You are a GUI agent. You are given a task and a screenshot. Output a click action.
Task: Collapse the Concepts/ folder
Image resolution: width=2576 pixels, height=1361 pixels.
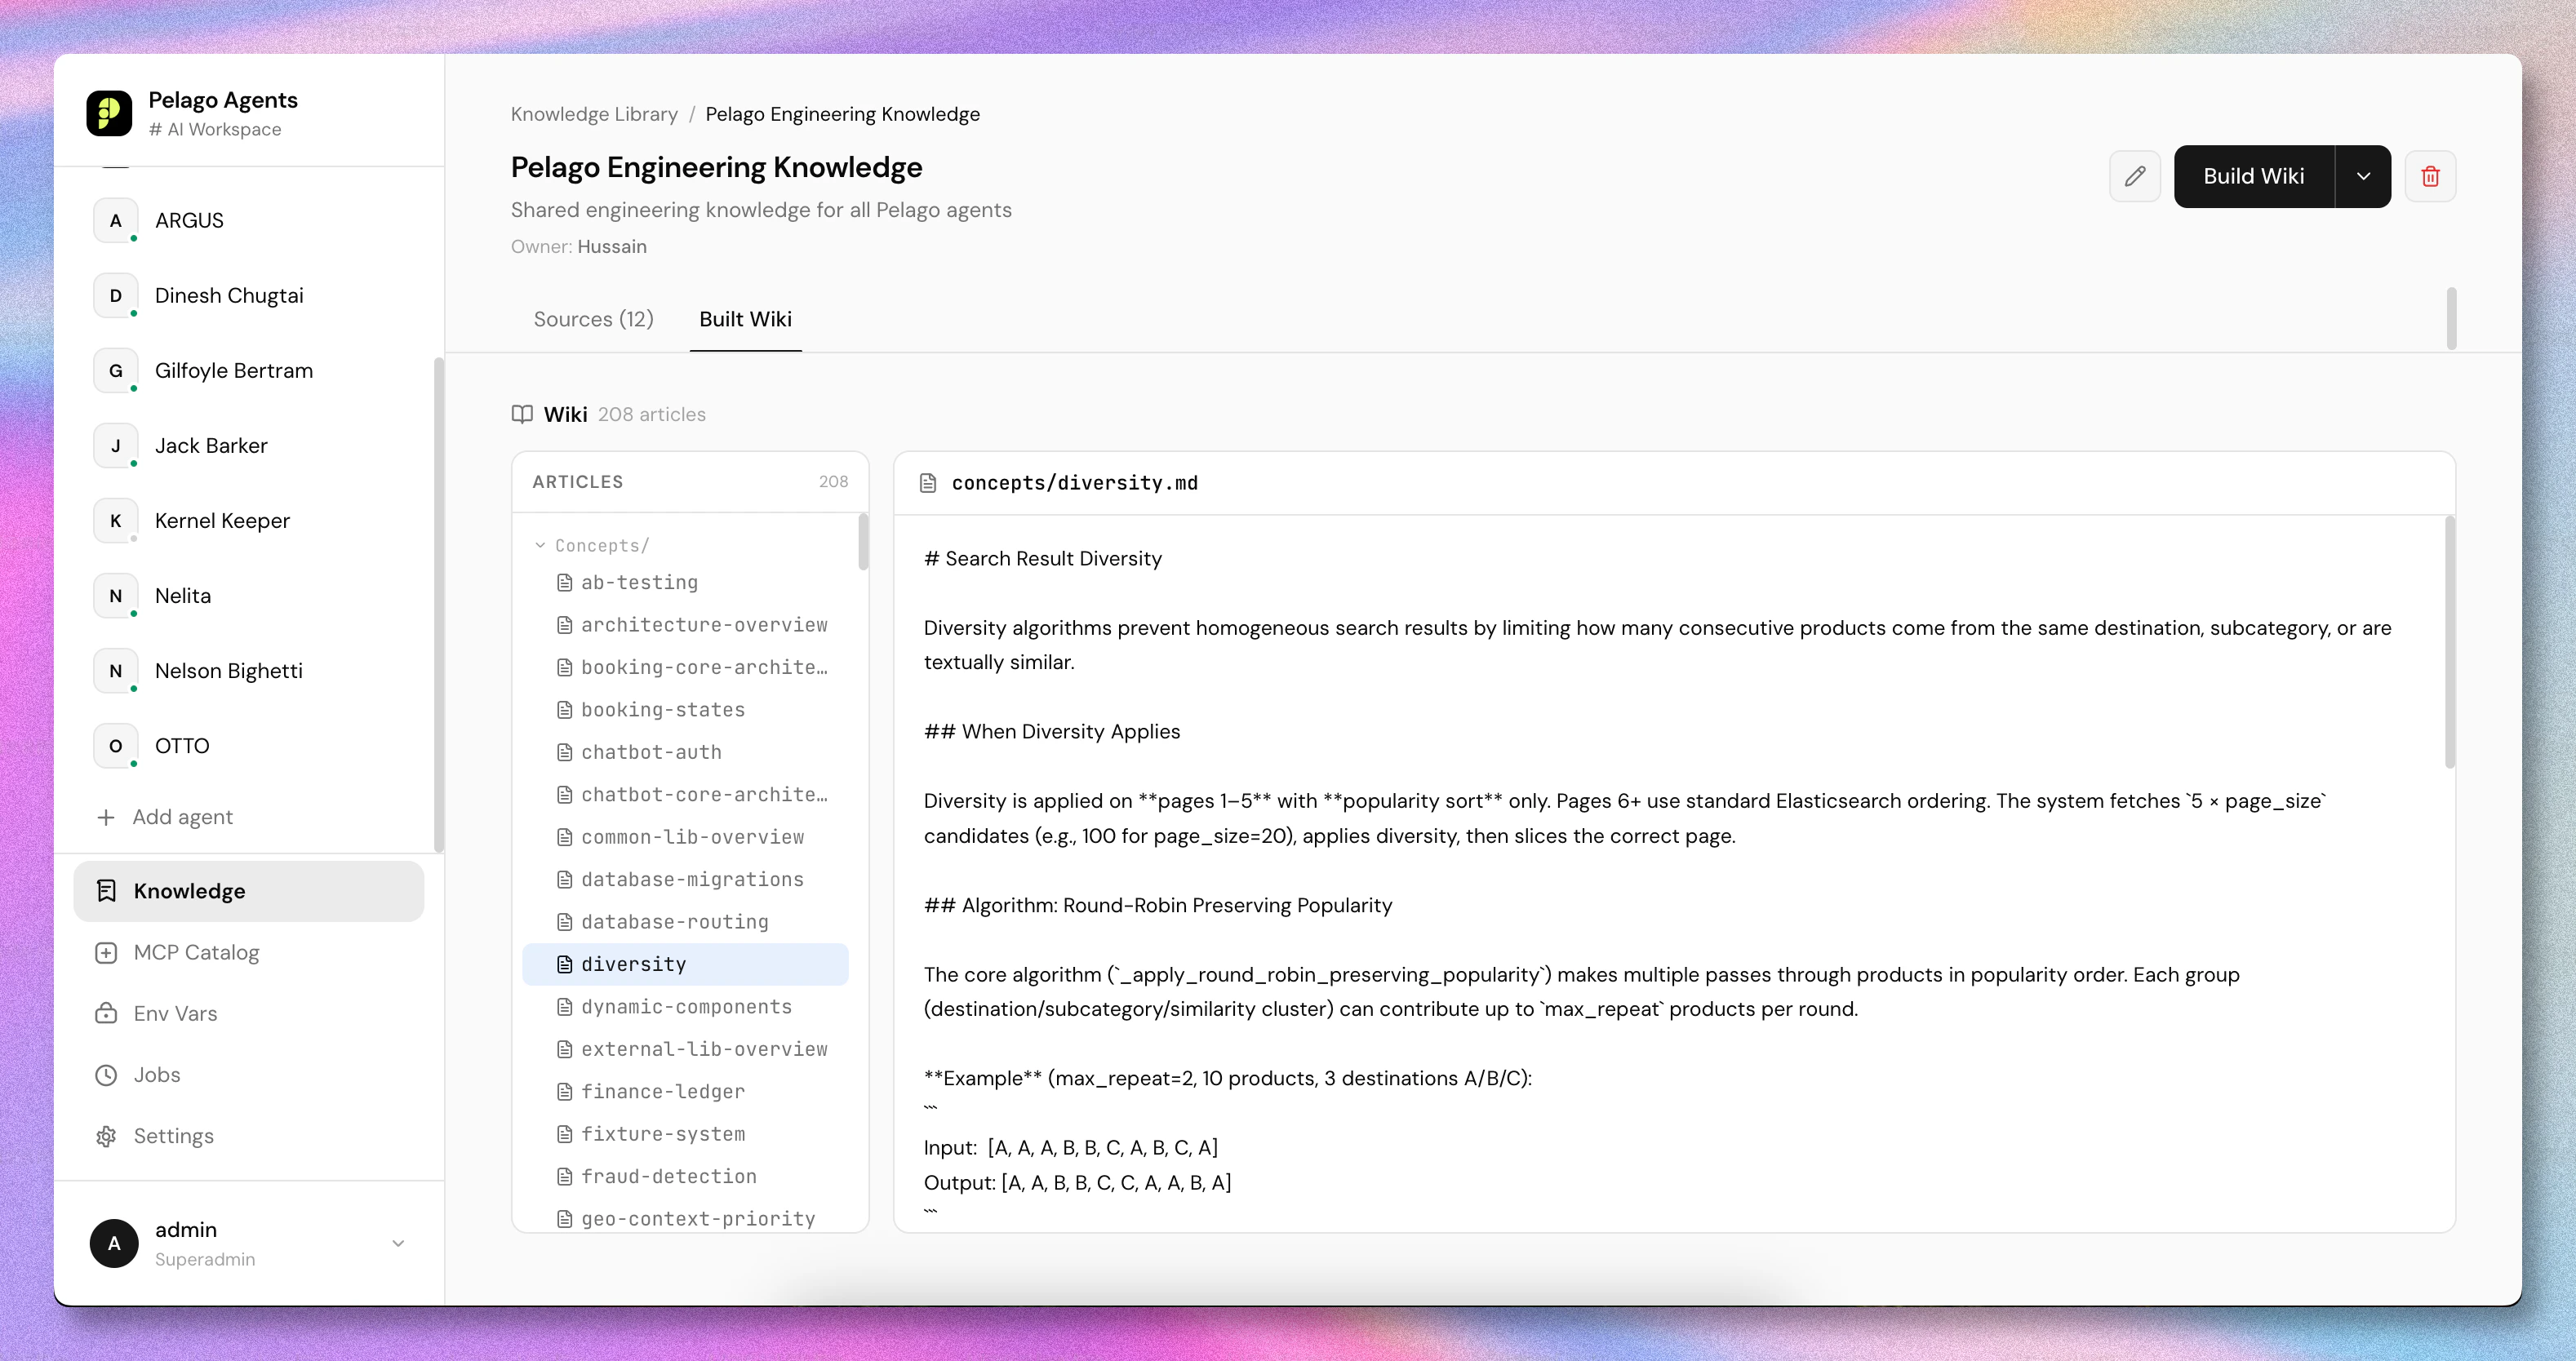(x=592, y=545)
